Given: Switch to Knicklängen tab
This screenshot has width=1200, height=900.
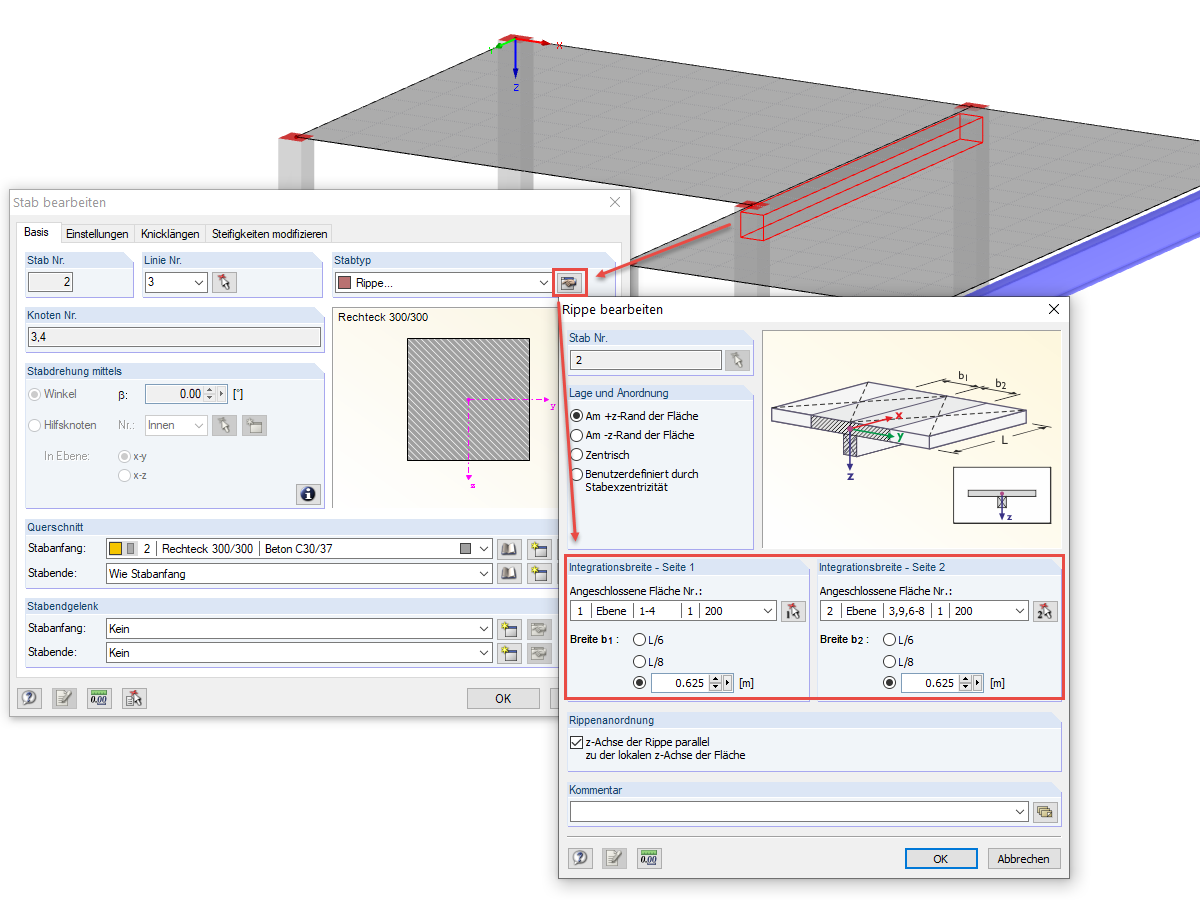Looking at the screenshot, I should [170, 234].
